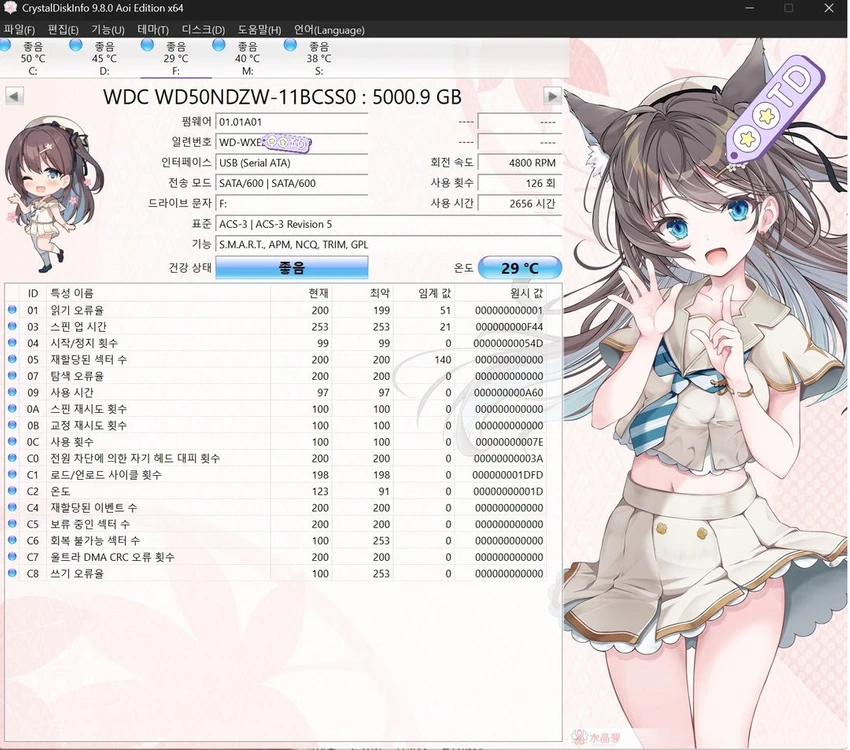850x750 pixels.
Task: Click the 원시 값 column header
Action: pos(500,293)
